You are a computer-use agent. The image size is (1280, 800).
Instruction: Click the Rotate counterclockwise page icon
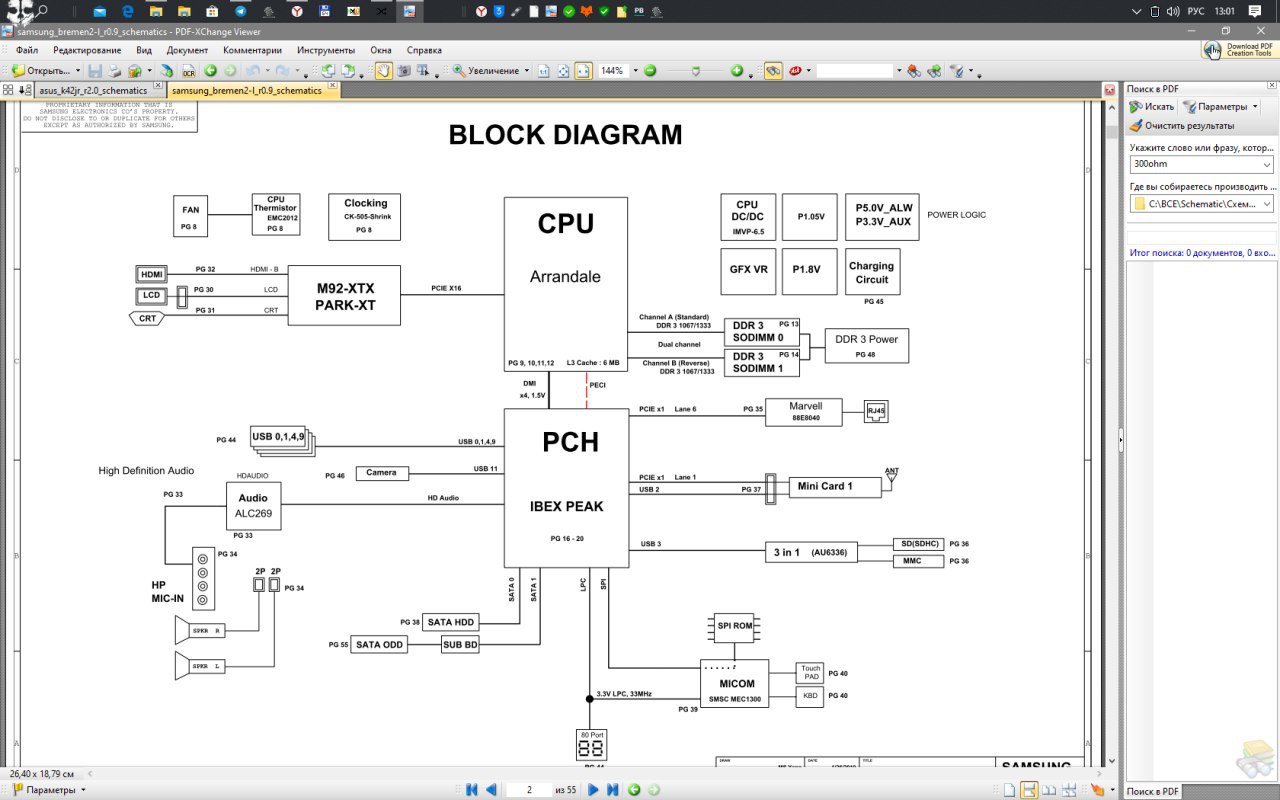[327, 71]
